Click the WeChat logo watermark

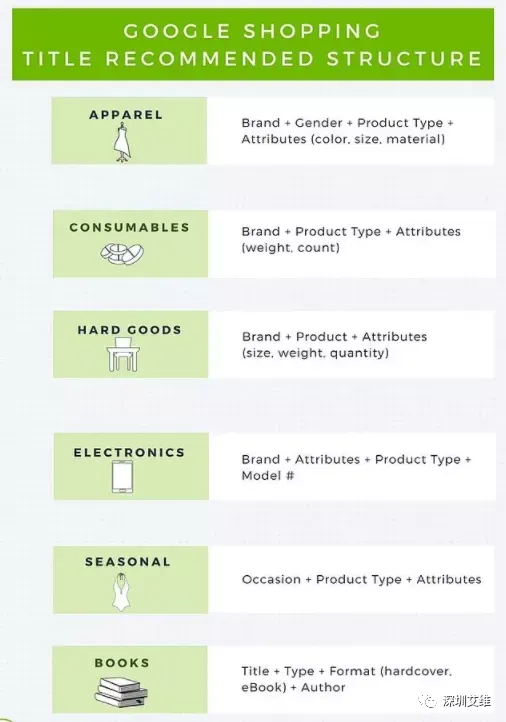click(428, 701)
